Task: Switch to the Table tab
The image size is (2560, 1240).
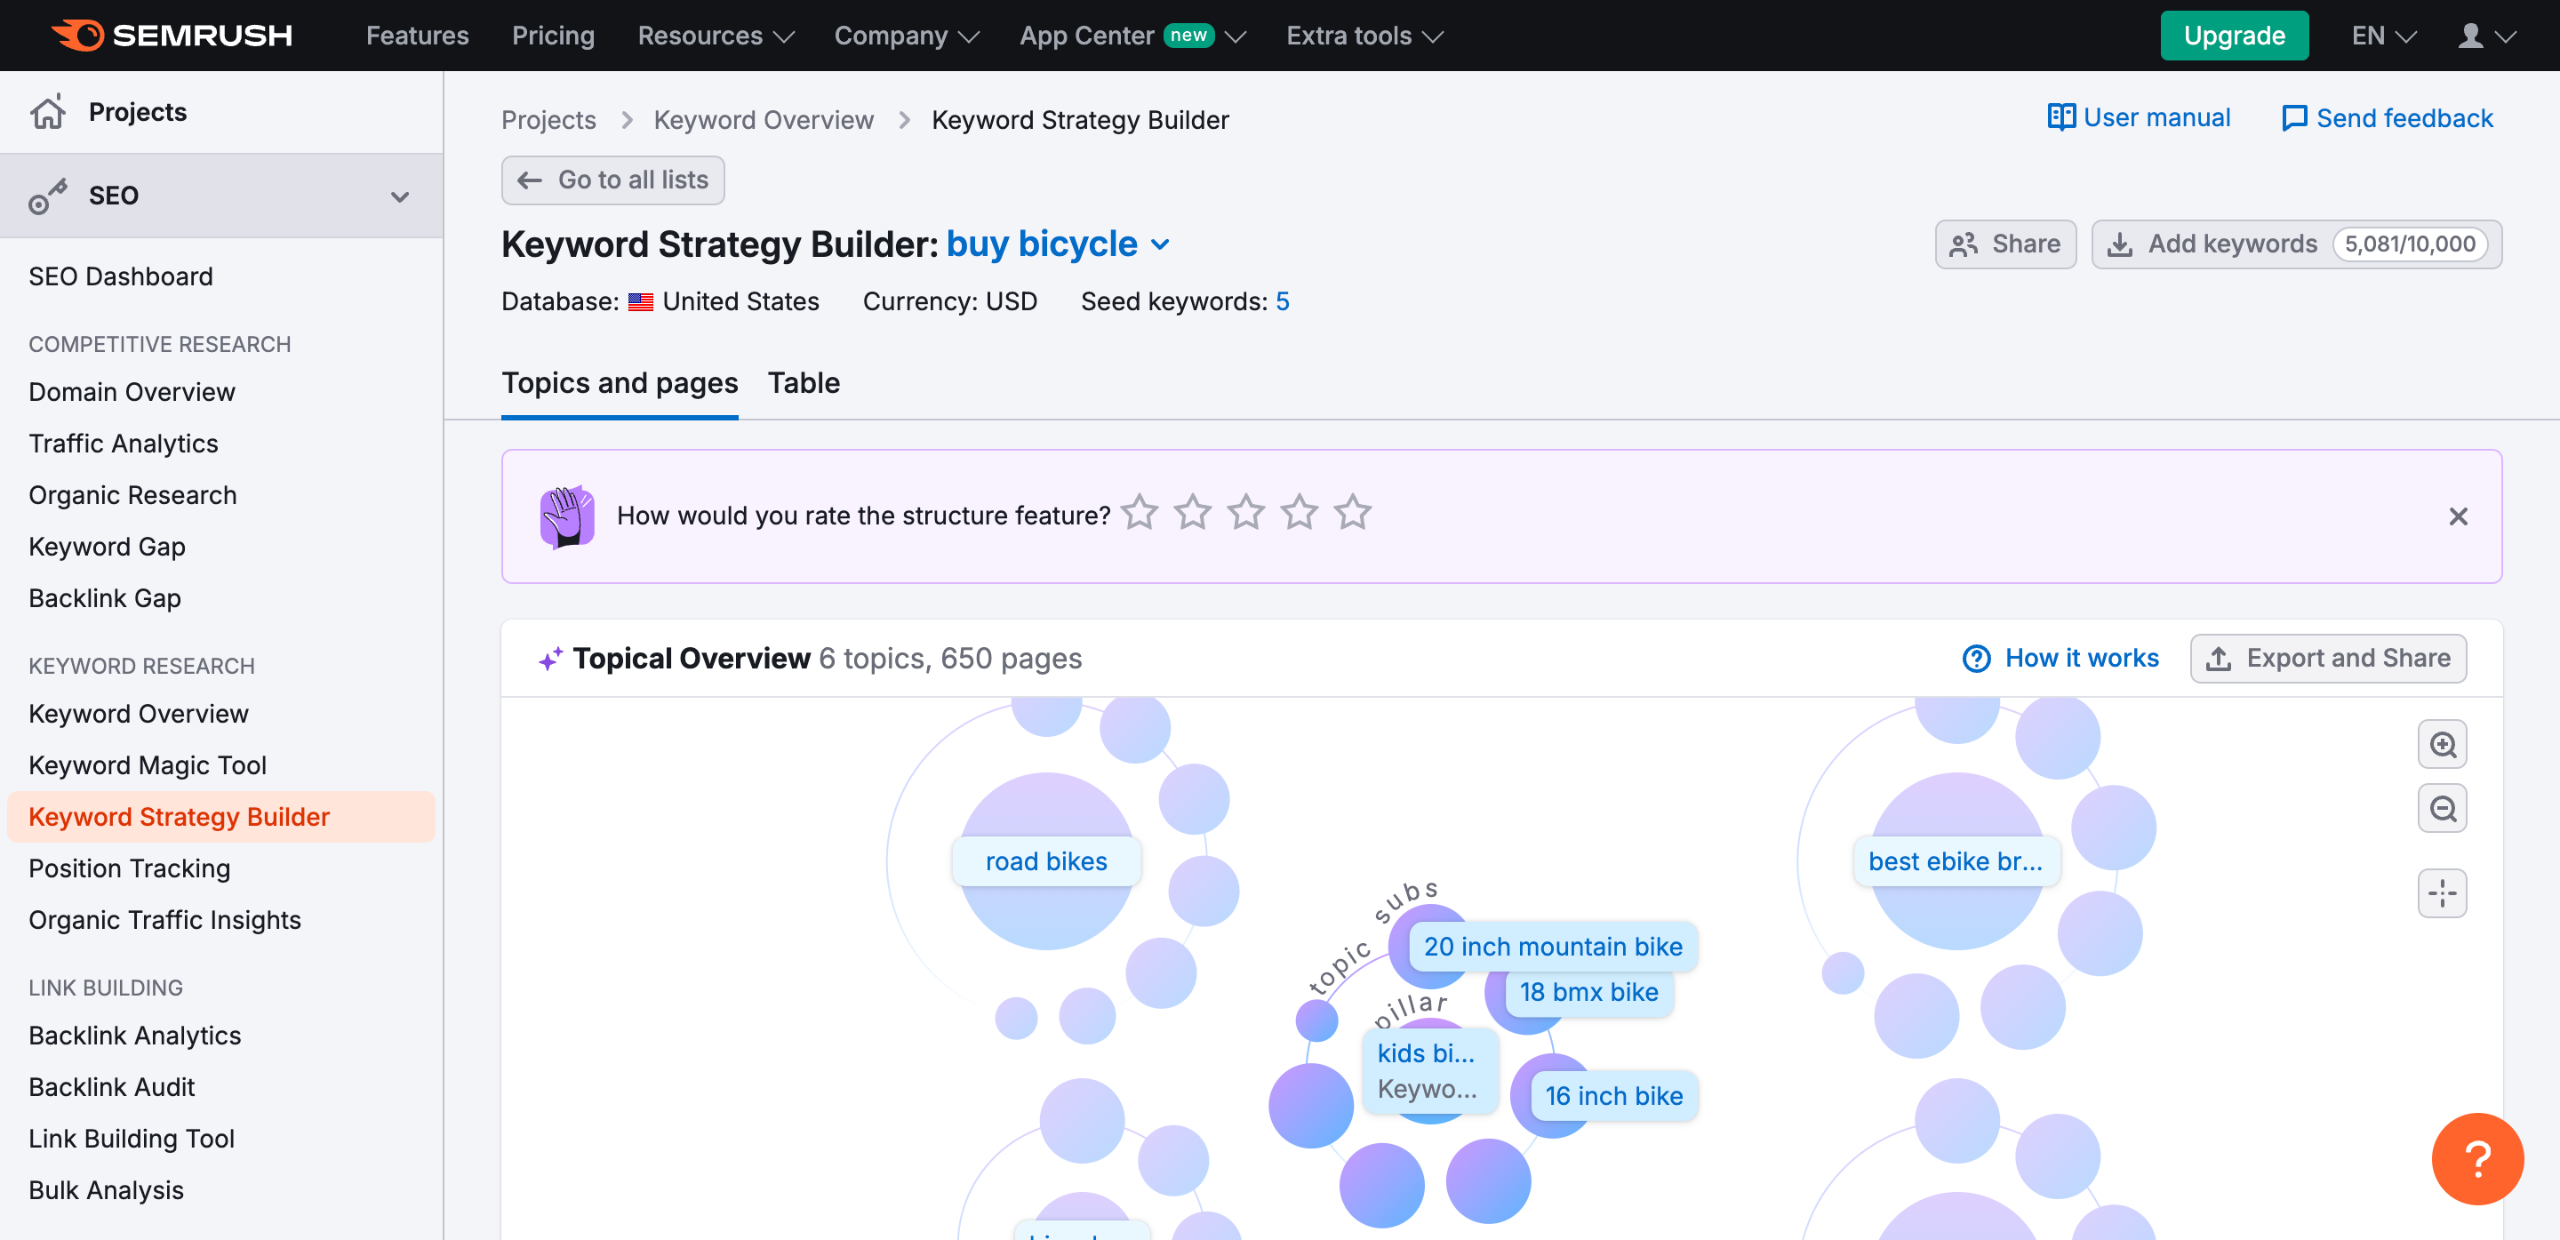Action: (803, 383)
